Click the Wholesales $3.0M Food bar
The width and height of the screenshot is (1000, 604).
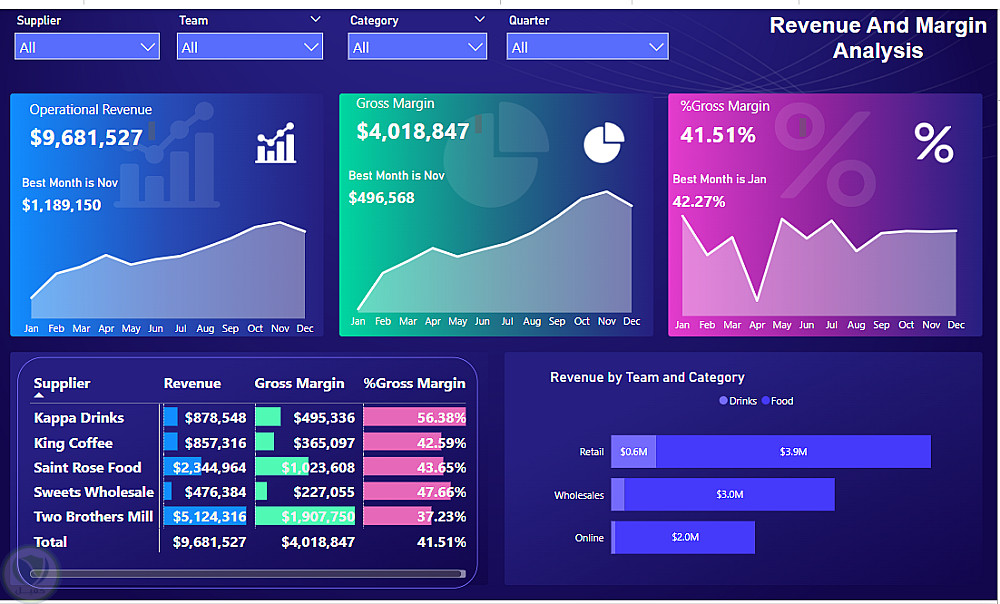tap(729, 494)
